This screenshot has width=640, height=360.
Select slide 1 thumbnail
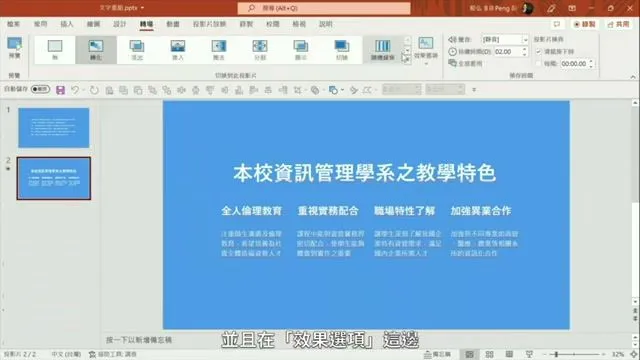[x=53, y=128]
